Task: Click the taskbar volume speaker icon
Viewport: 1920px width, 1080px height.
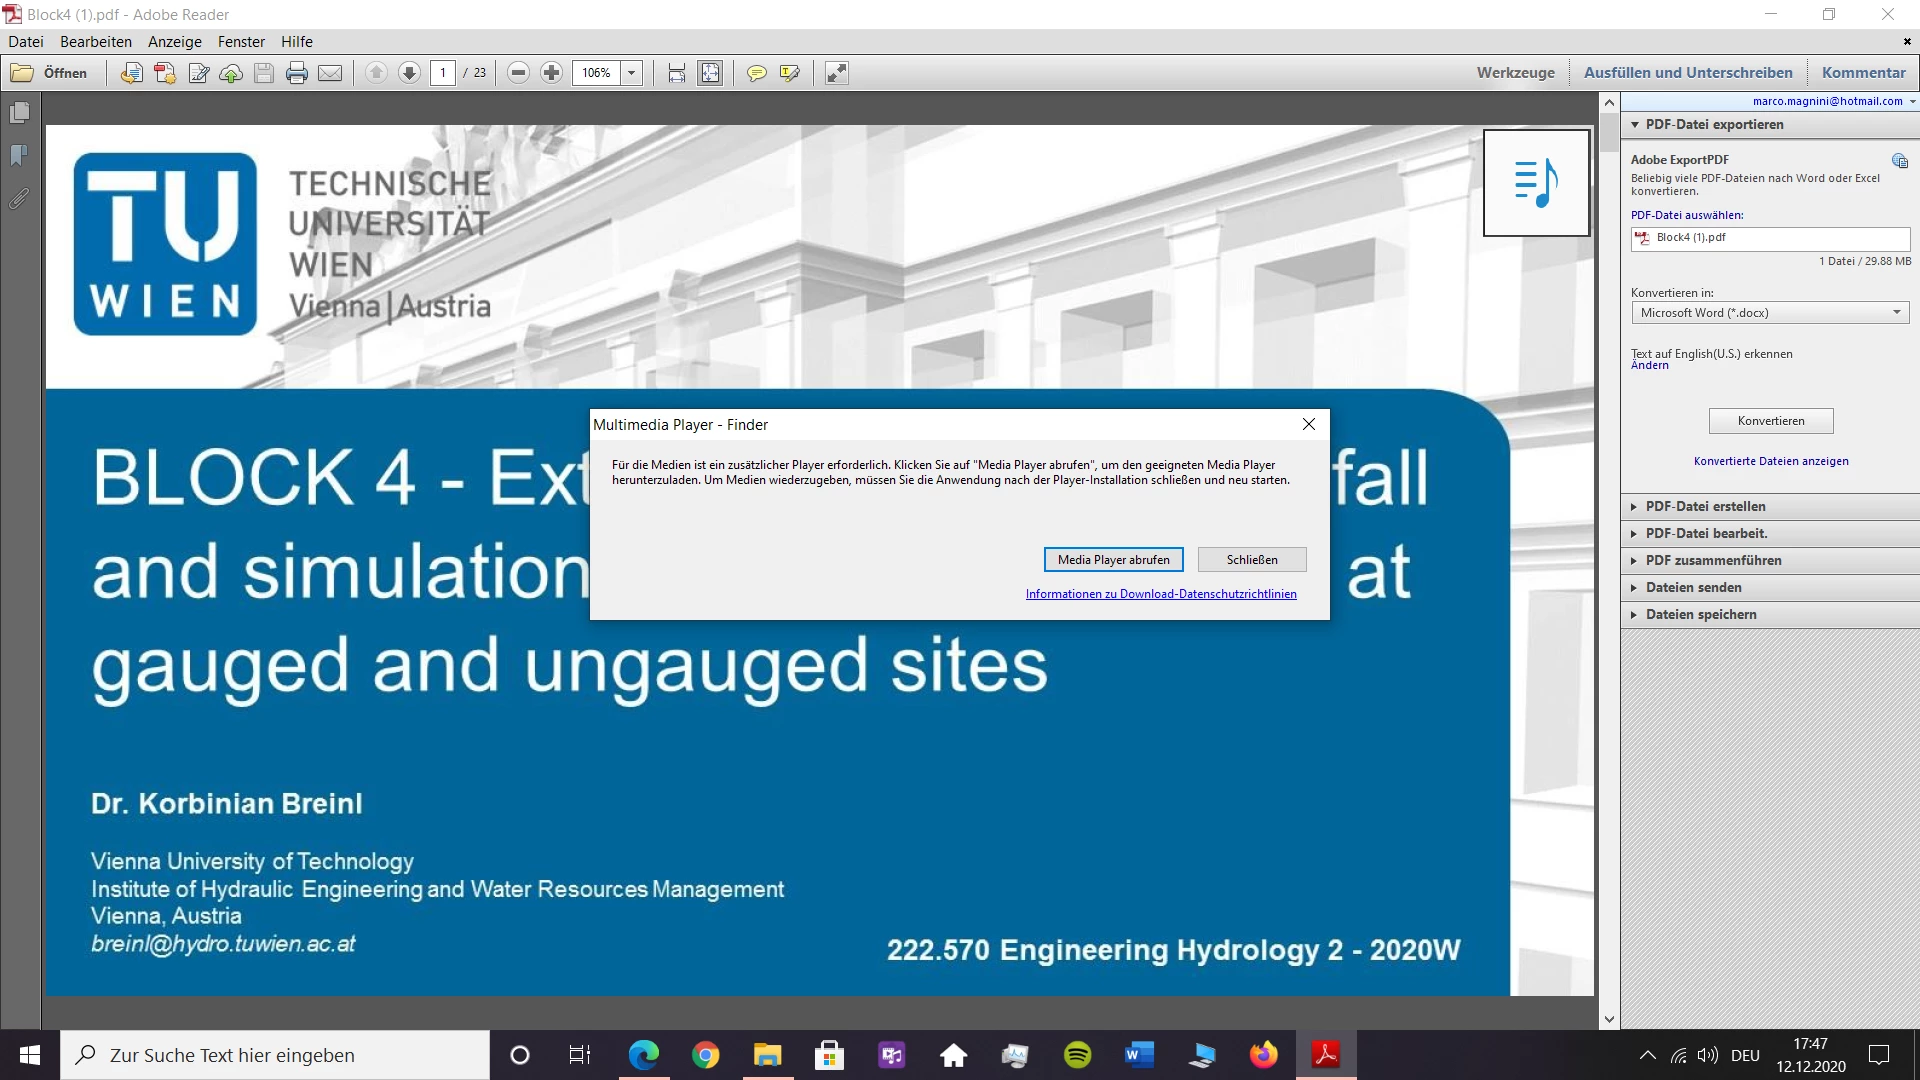Action: (x=1708, y=1055)
